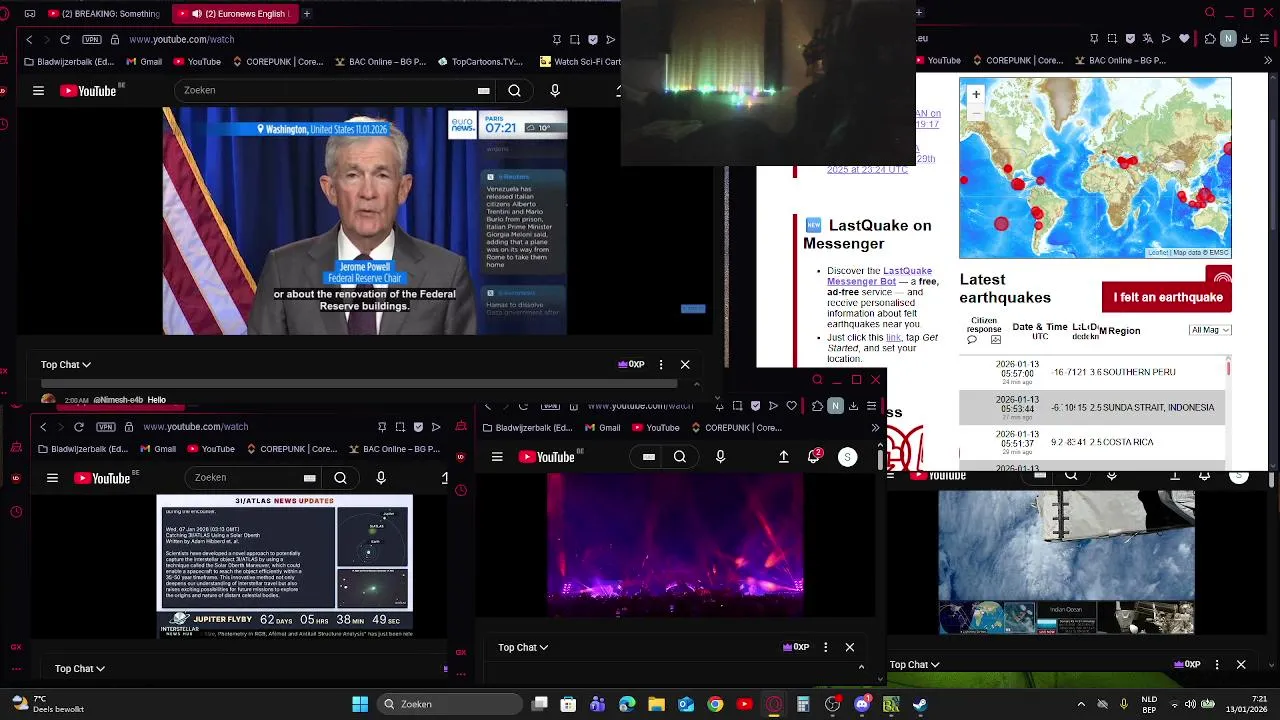Switch to the BREAKING: Something browser tab
Screen dimensions: 1280x720
coord(105,14)
